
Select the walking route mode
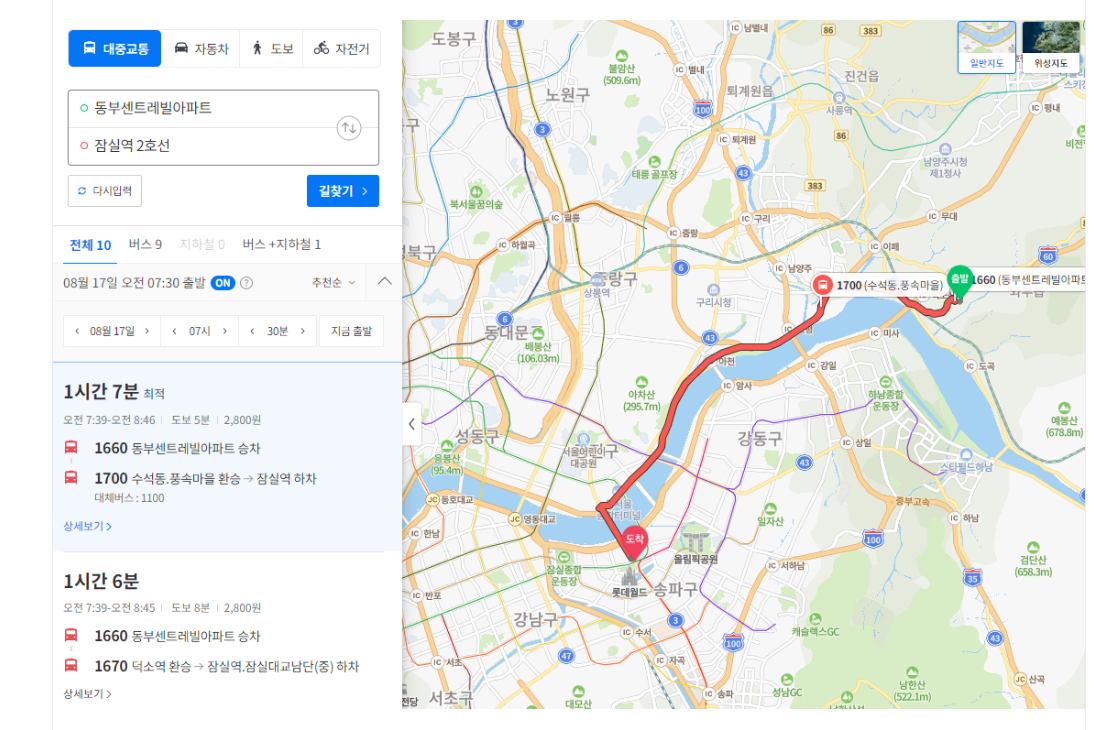(x=271, y=48)
